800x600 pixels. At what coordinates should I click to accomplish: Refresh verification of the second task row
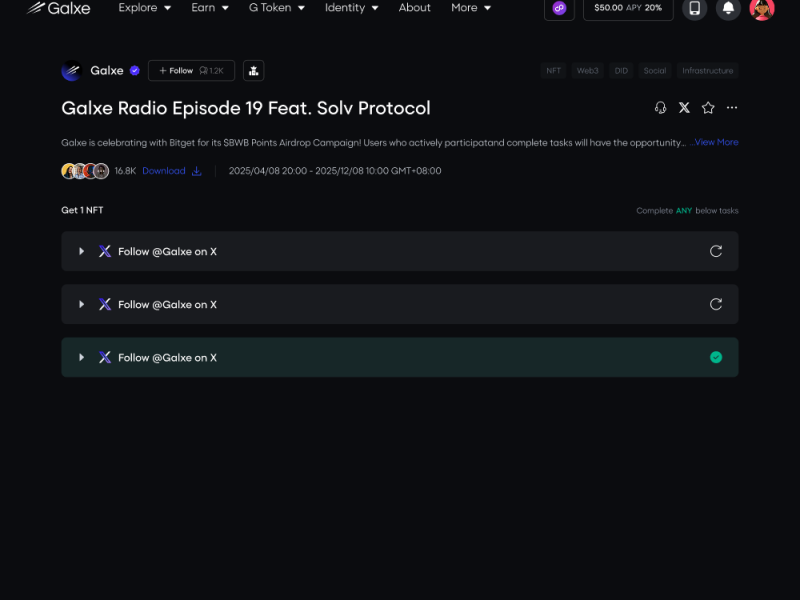click(716, 304)
